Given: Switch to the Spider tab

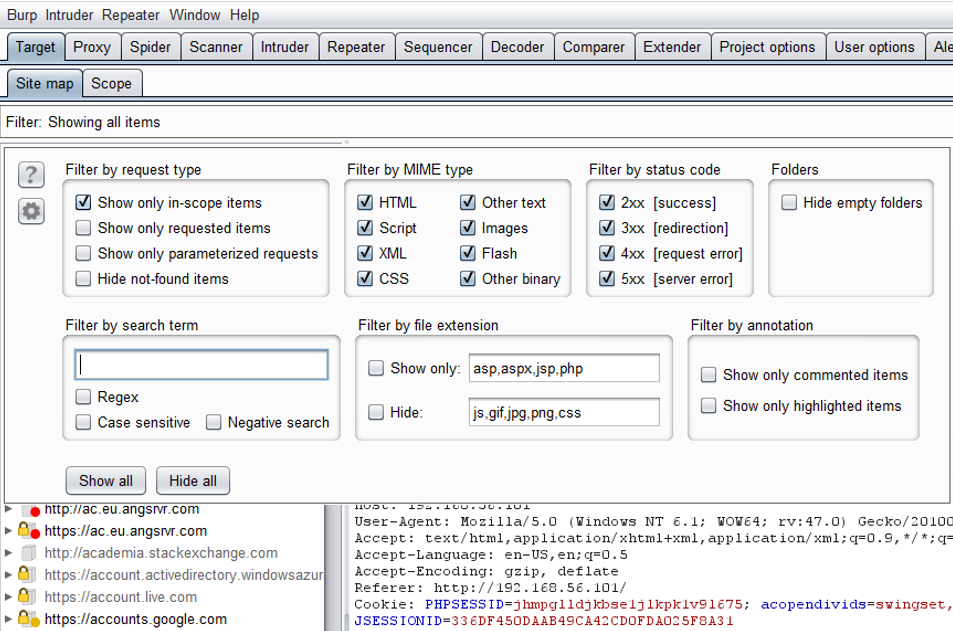Looking at the screenshot, I should point(150,47).
